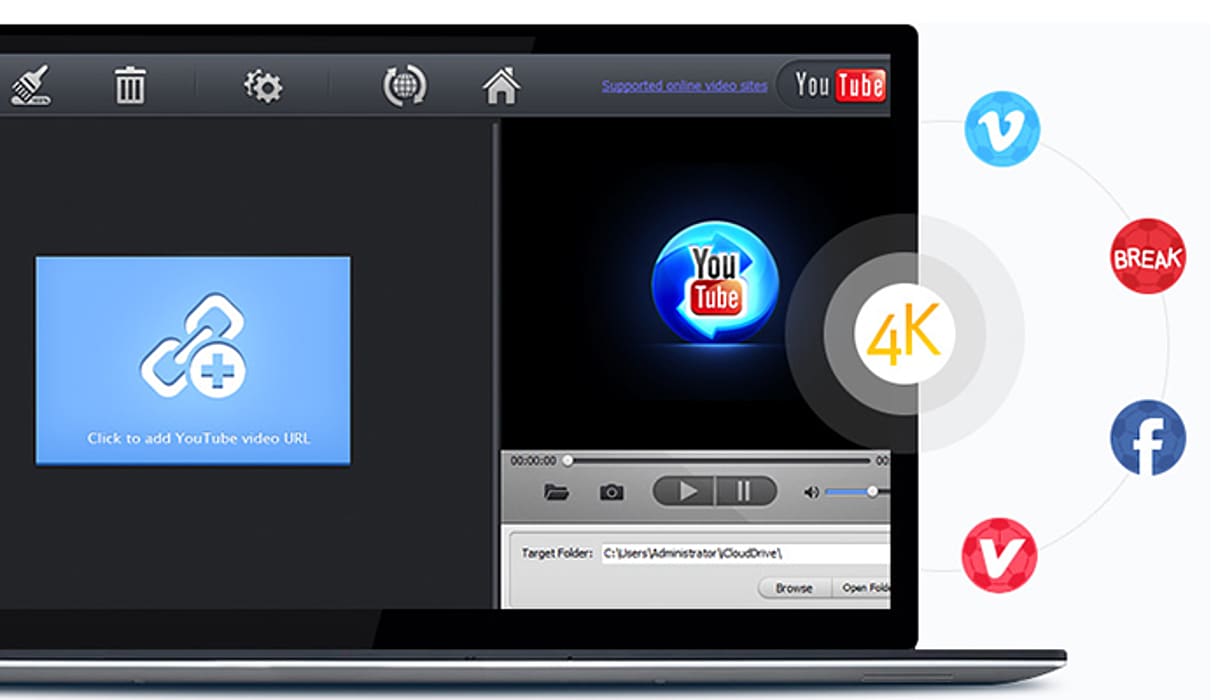
Task: Click the YouTube logo in toolbar
Action: pyautogui.click(x=838, y=86)
